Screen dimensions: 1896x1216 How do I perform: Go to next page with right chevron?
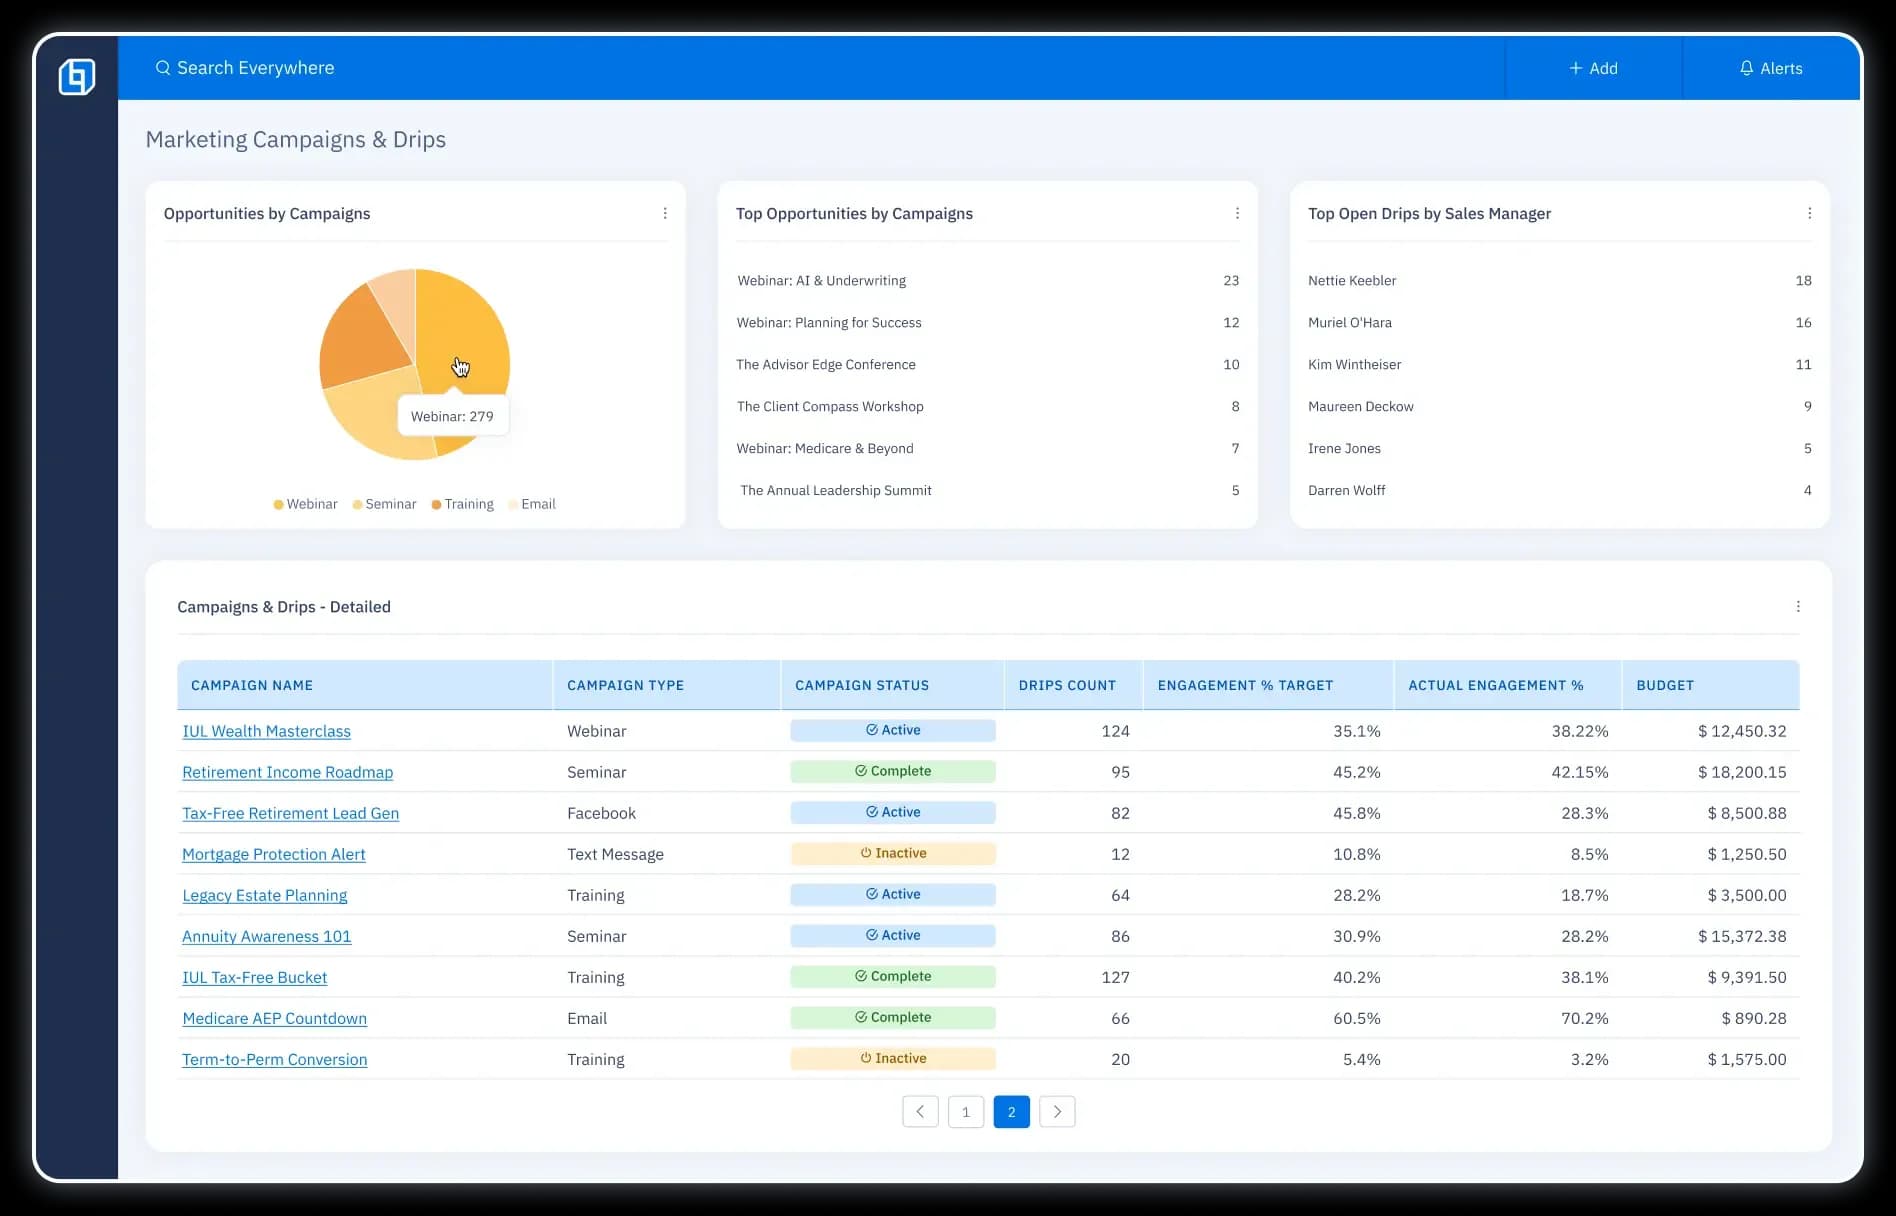(x=1057, y=1112)
